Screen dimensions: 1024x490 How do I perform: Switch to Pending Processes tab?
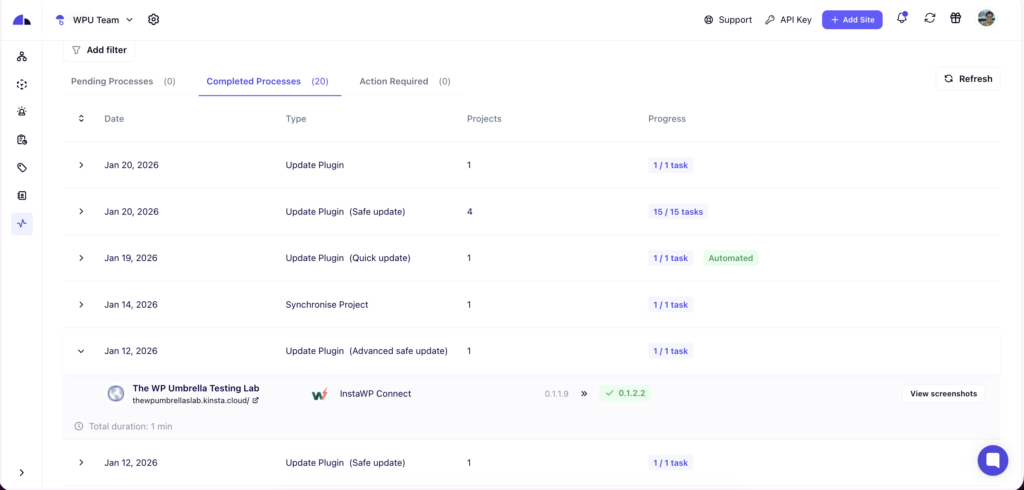[122, 82]
